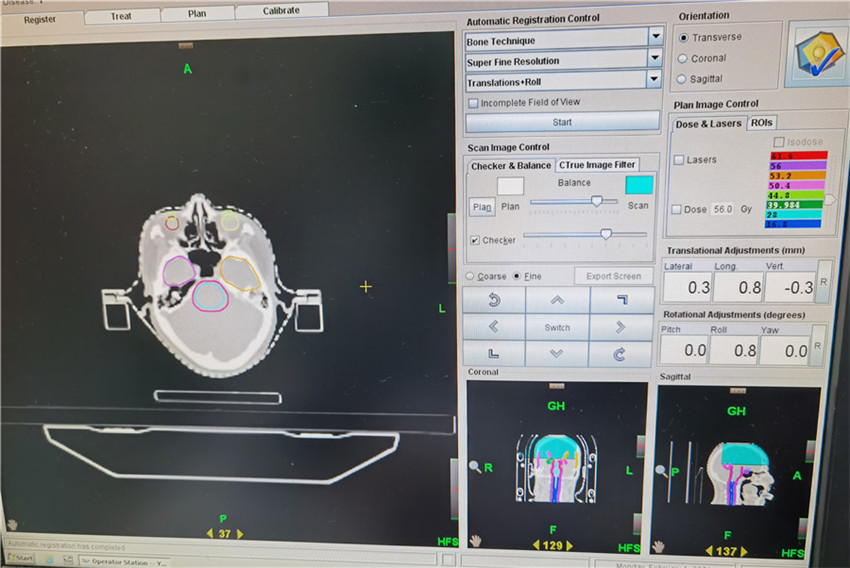Click the Plan color button
This screenshot has width=850, height=568.
(x=482, y=207)
